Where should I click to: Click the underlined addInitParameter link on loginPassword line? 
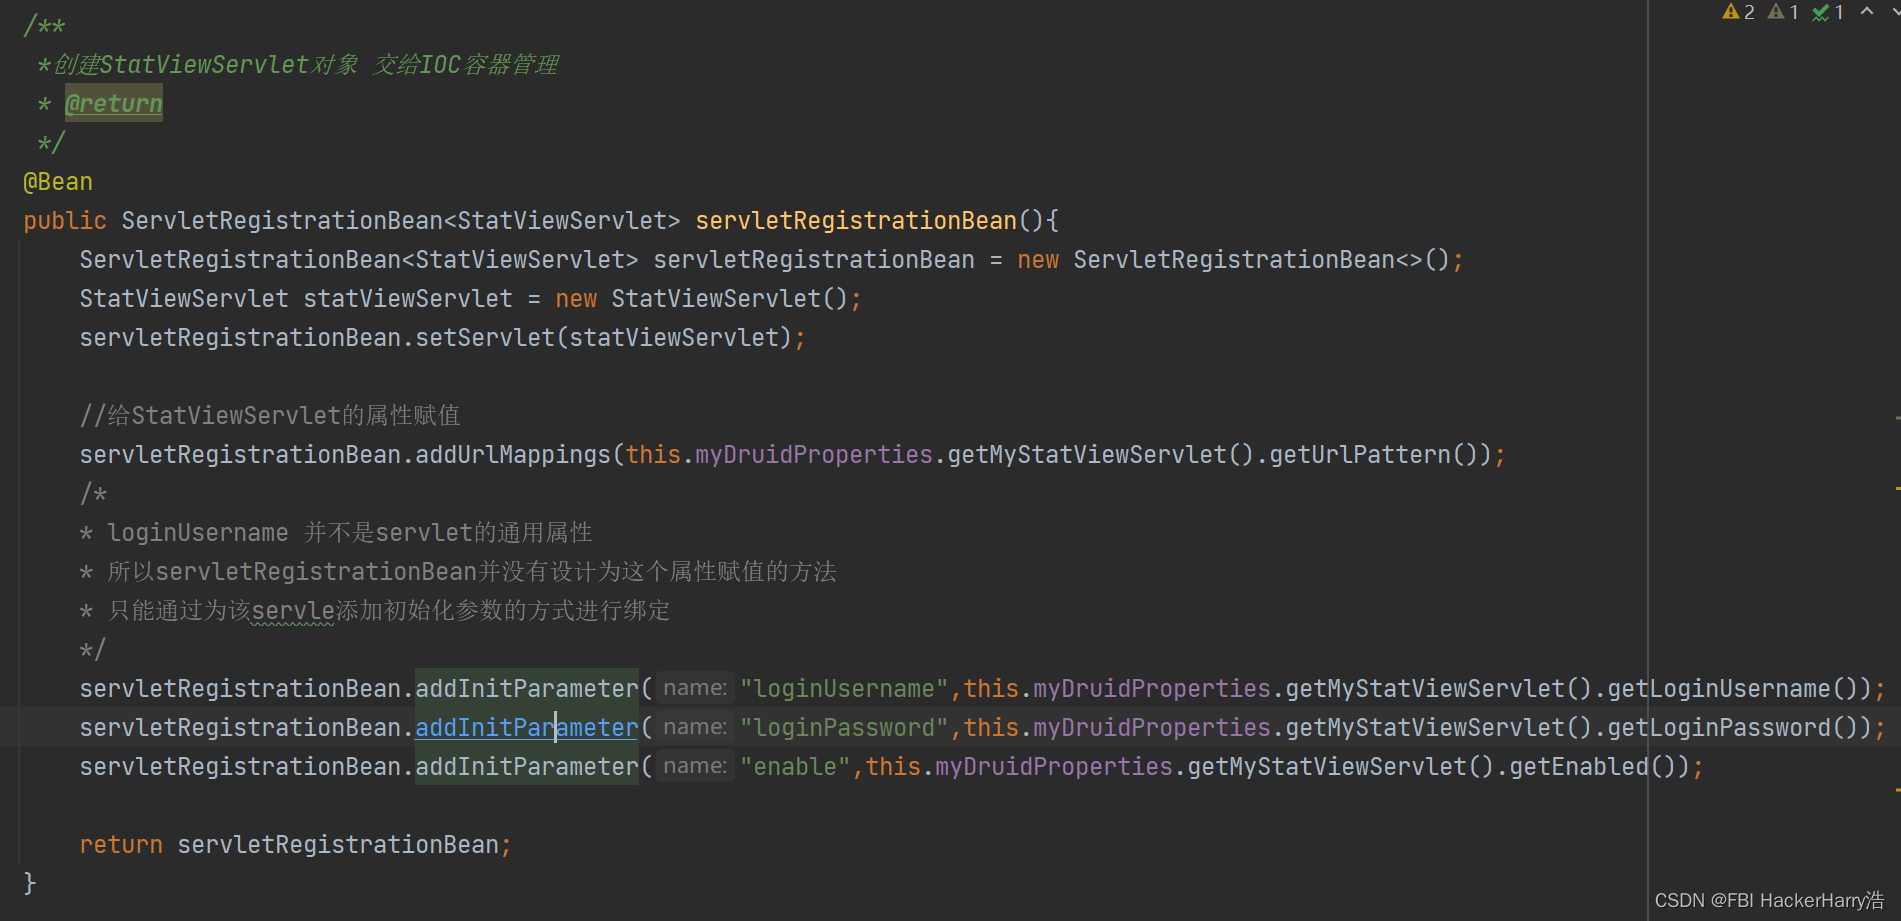click(x=527, y=728)
